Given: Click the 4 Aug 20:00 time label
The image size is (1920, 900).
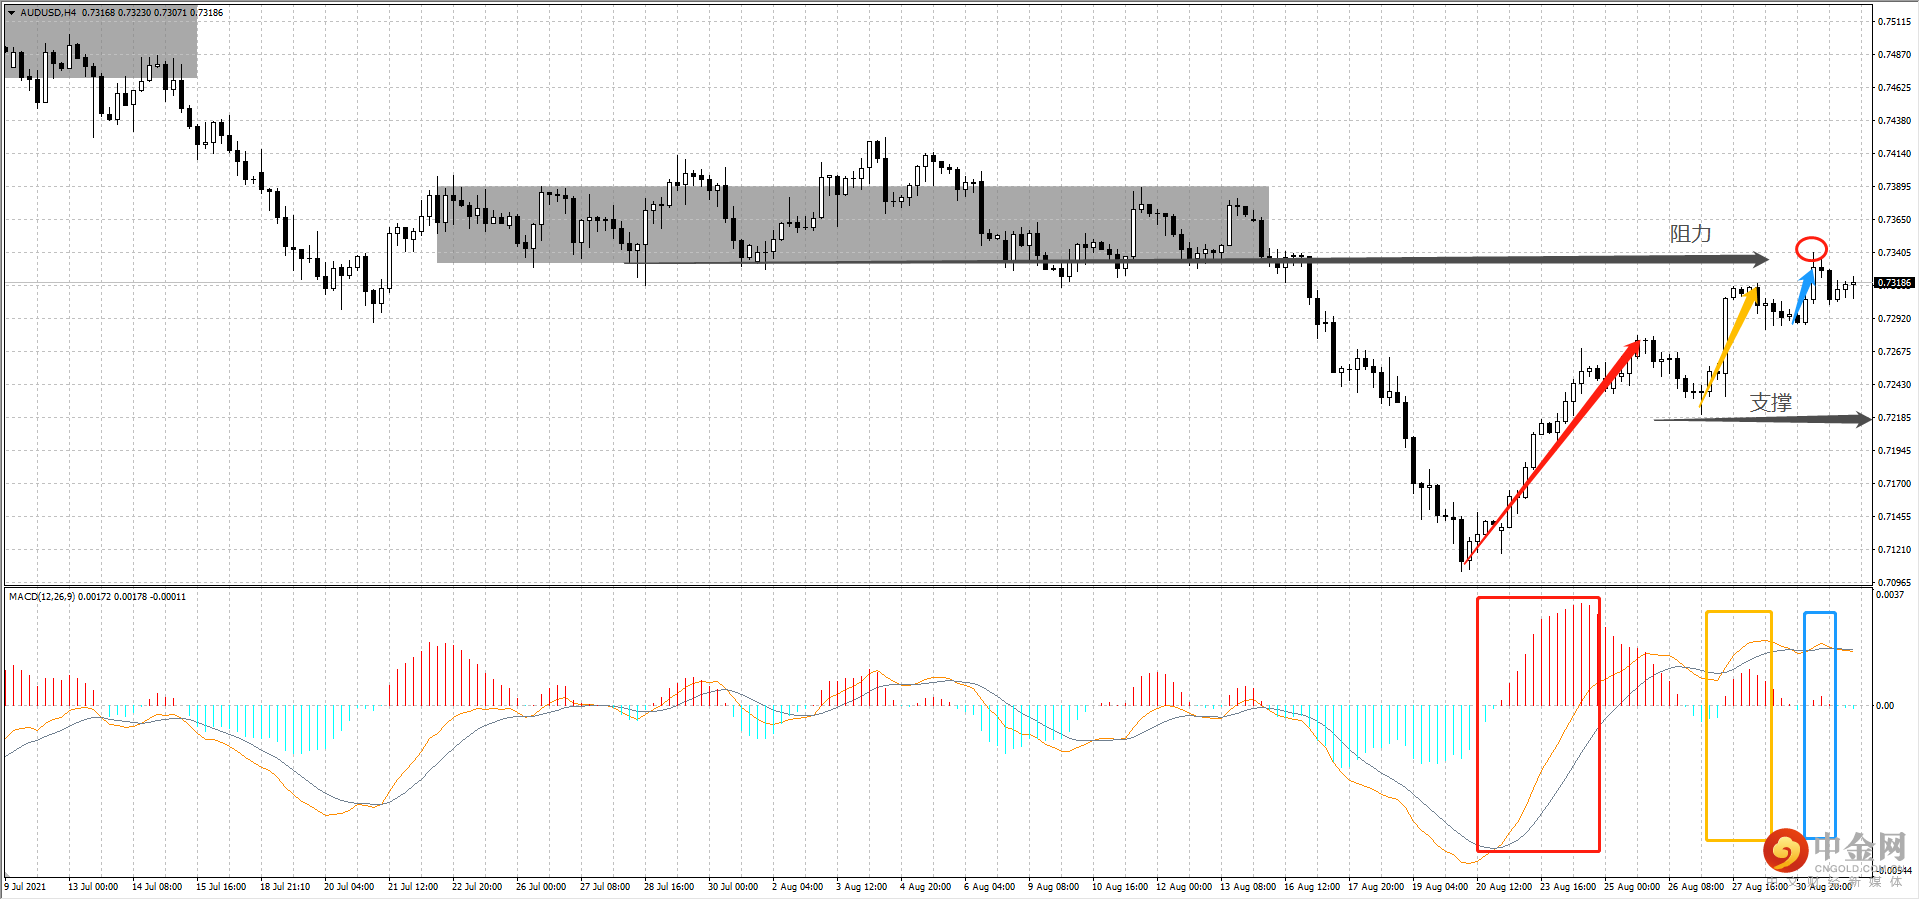Looking at the screenshot, I should [925, 887].
